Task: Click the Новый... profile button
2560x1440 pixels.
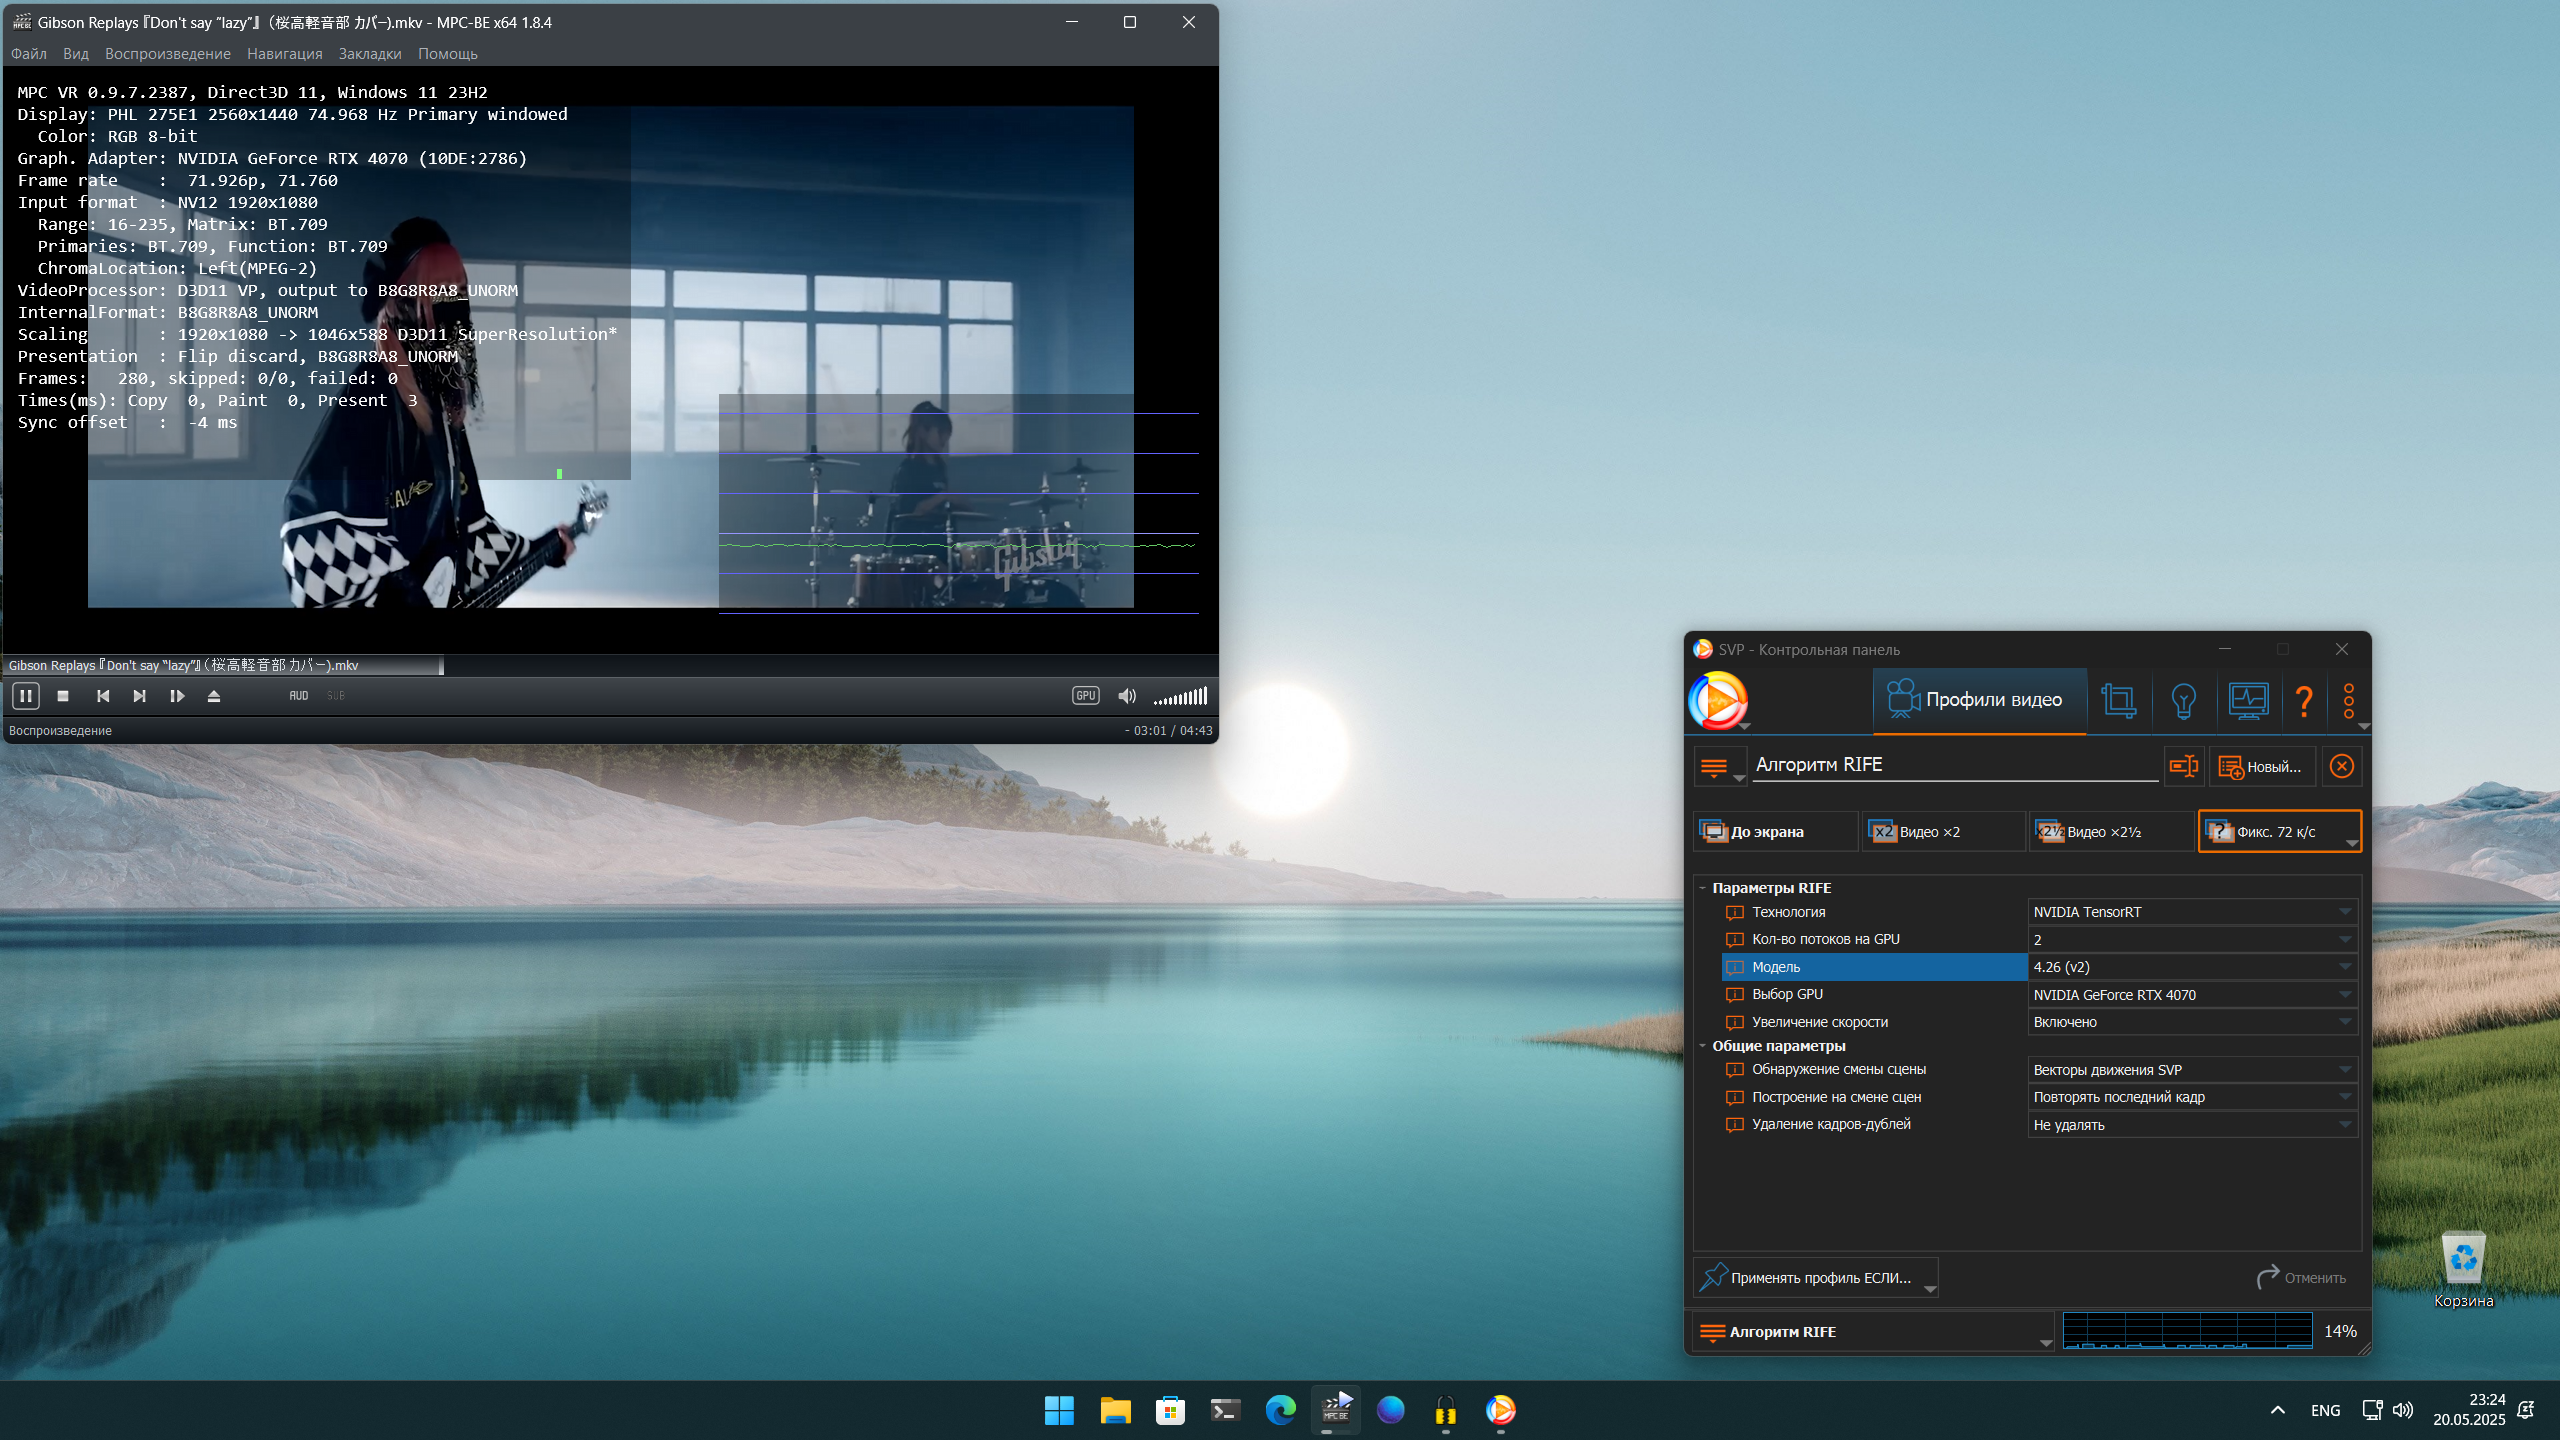Action: (2261, 767)
